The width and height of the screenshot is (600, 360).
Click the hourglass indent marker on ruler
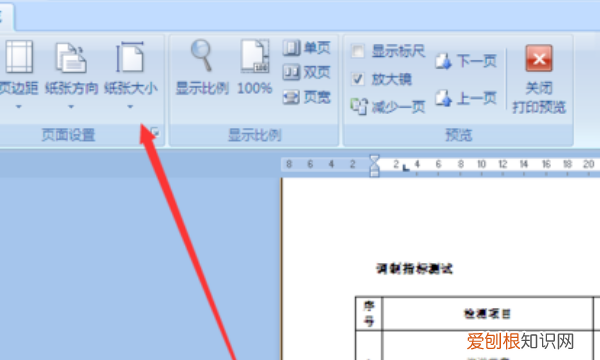click(374, 165)
